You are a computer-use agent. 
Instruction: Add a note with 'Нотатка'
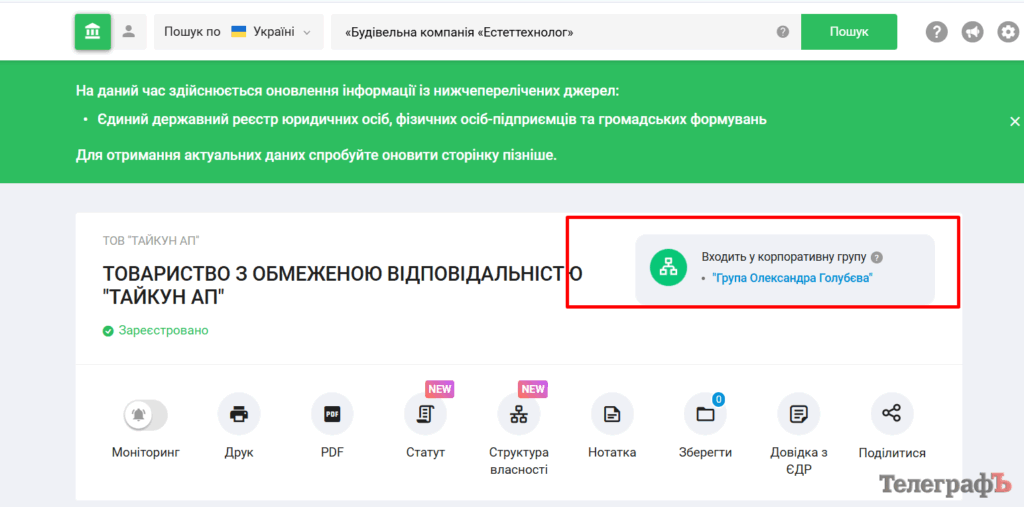tap(612, 414)
